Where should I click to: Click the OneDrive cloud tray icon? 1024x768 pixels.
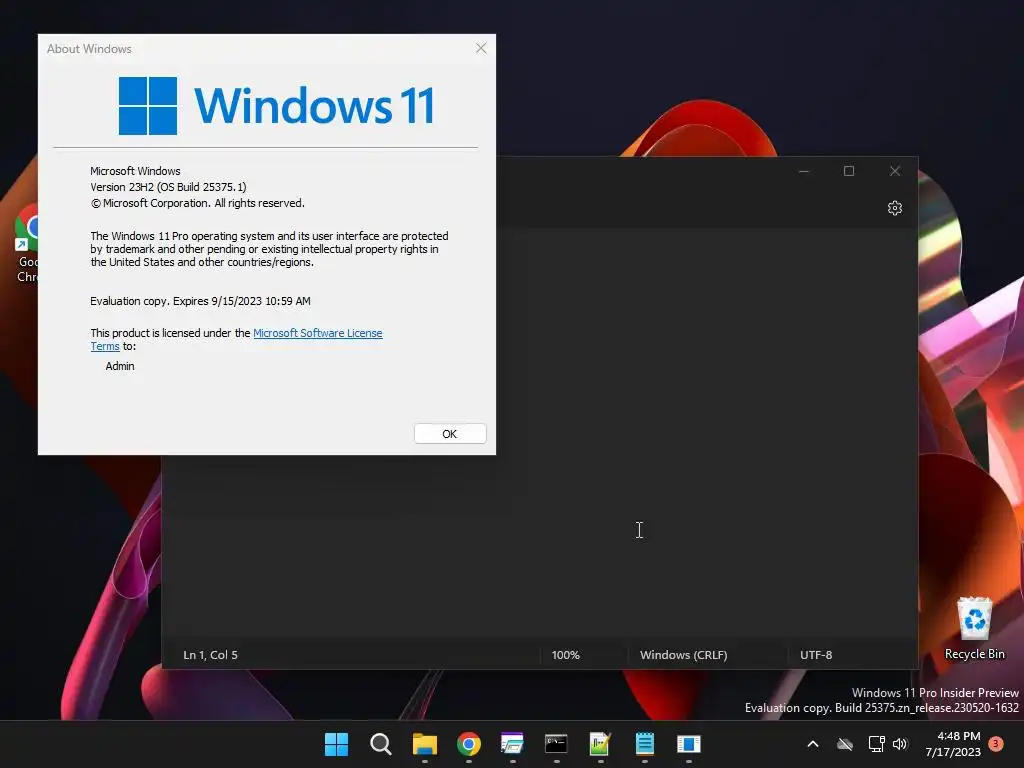[845, 744]
